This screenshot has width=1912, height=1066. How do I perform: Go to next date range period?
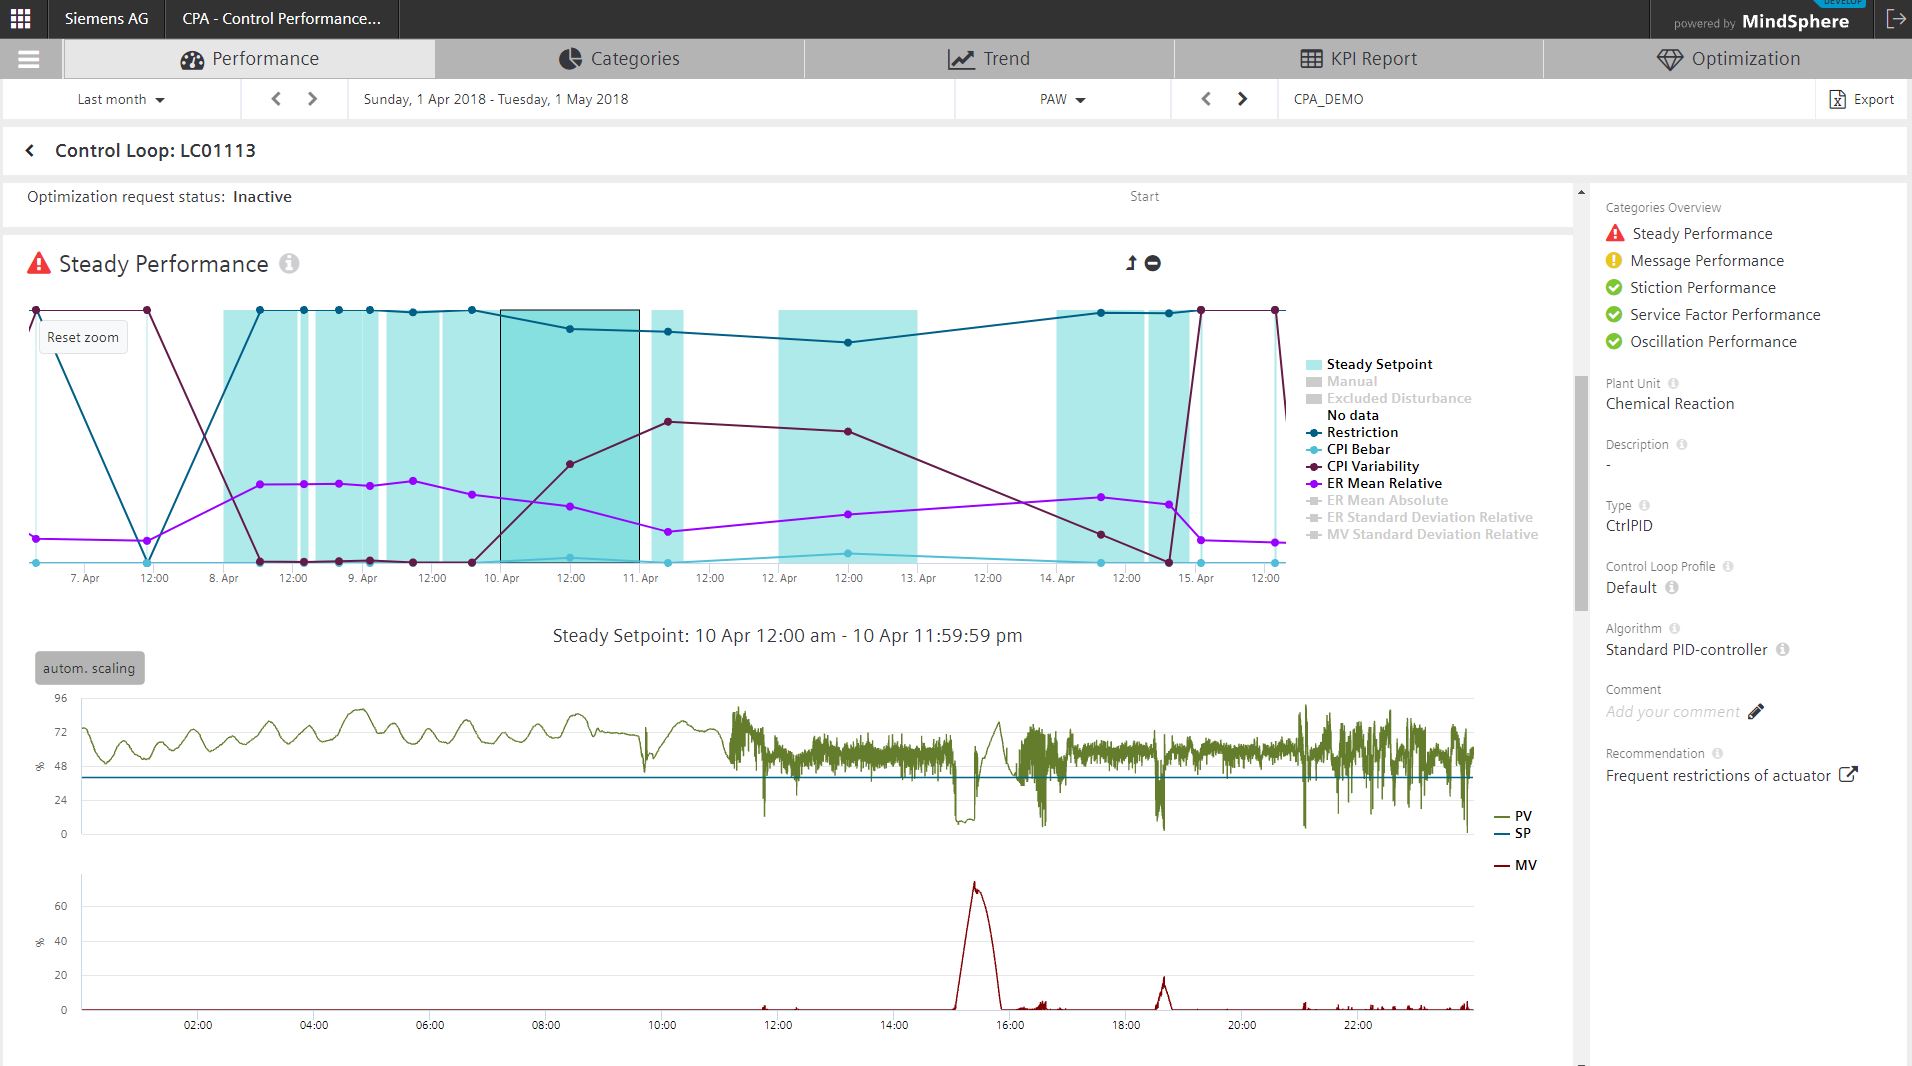(x=312, y=99)
